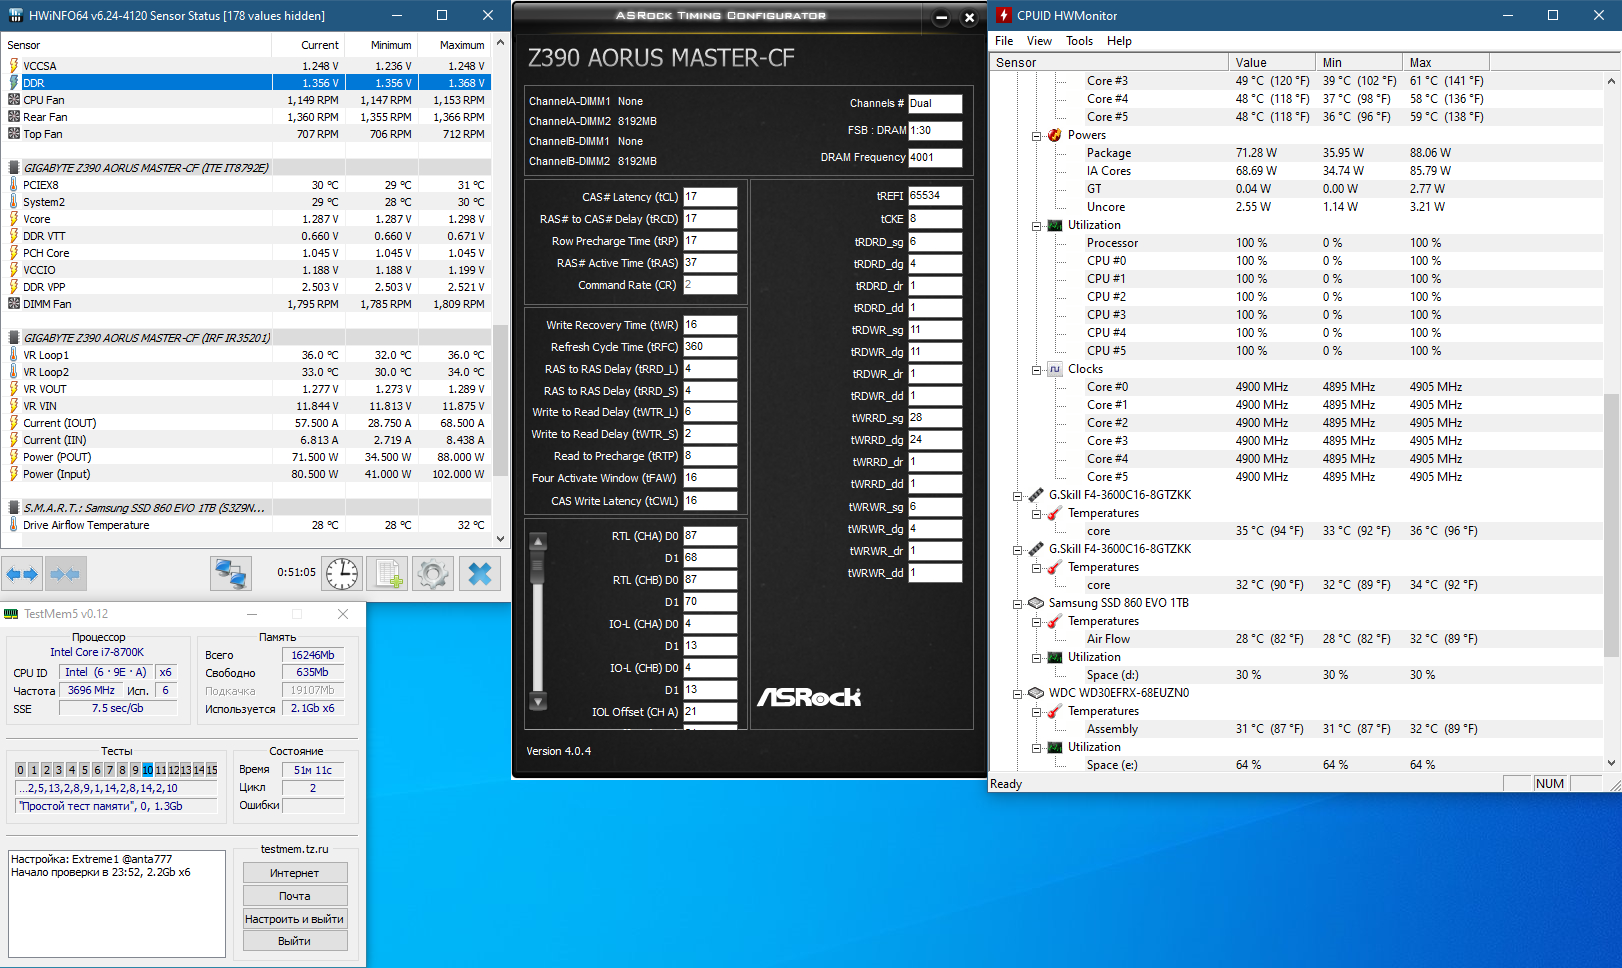Click Почта button in TestMem5
The width and height of the screenshot is (1622, 968).
pos(295,896)
